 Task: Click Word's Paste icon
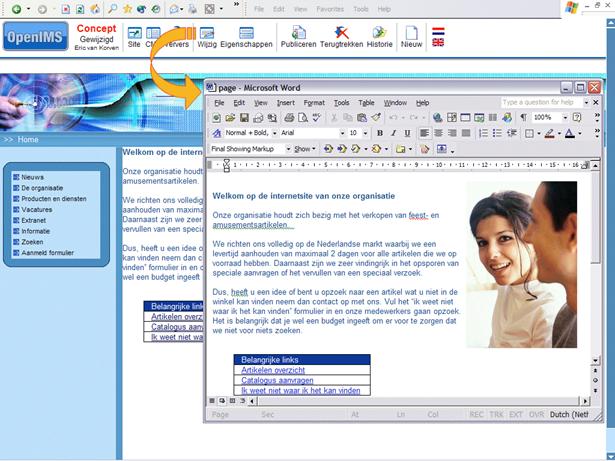point(362,117)
